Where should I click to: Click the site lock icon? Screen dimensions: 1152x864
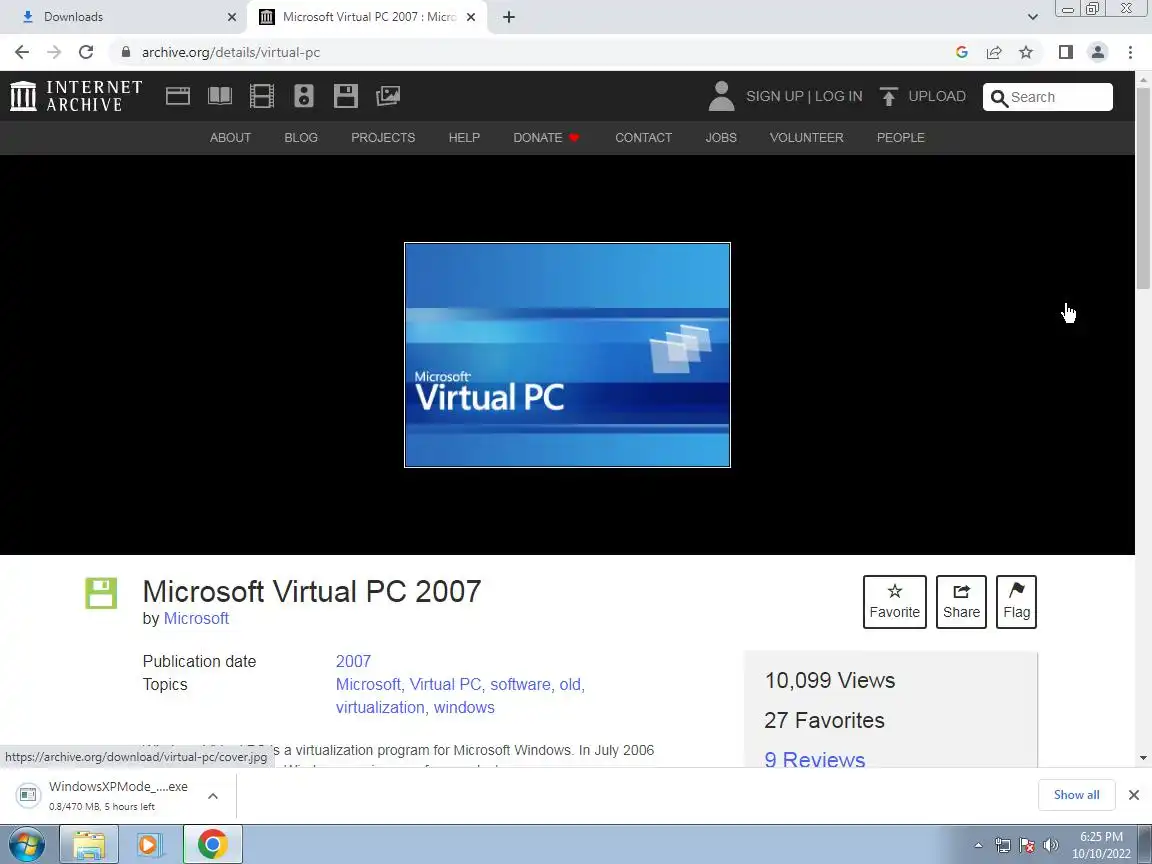pyautogui.click(x=126, y=52)
